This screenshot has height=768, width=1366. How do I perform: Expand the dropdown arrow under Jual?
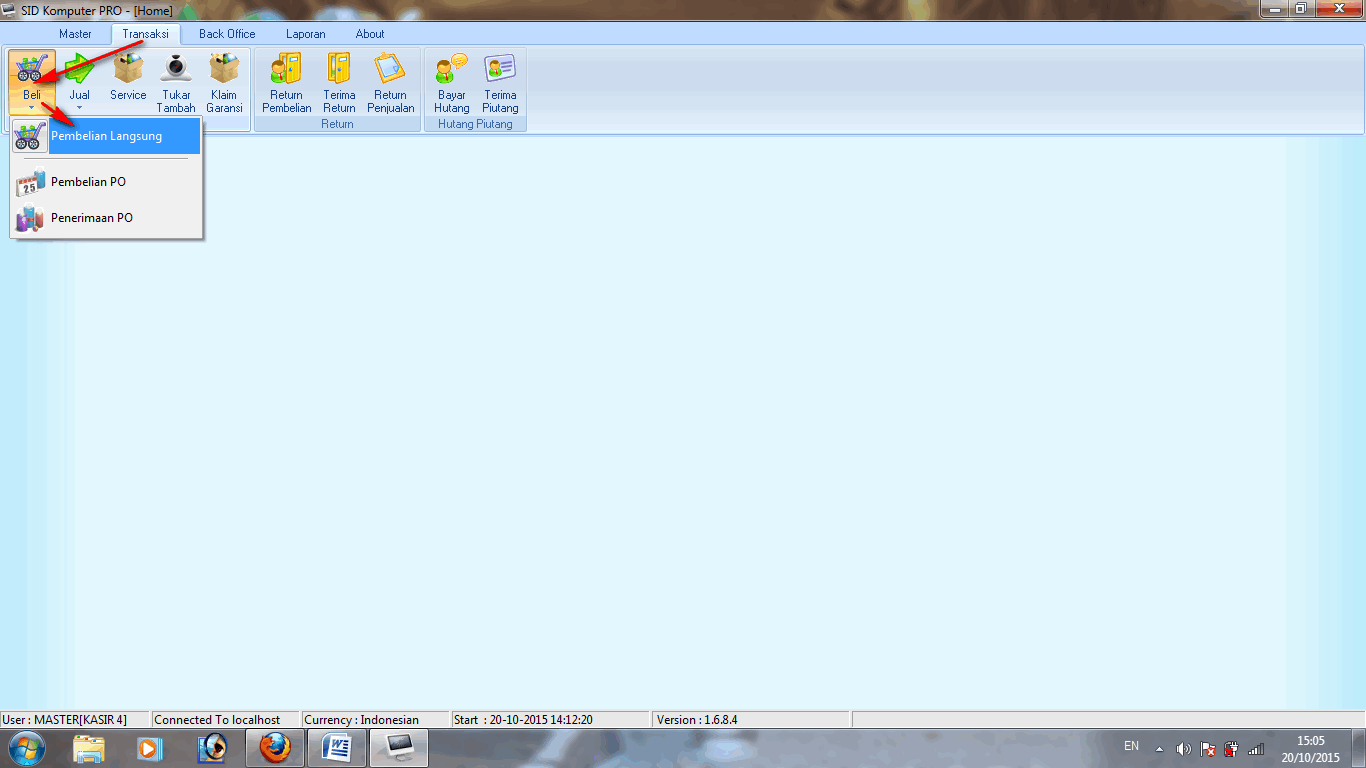(79, 108)
